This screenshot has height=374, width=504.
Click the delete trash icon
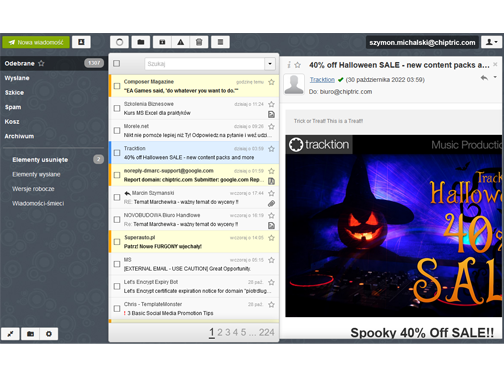click(x=199, y=42)
